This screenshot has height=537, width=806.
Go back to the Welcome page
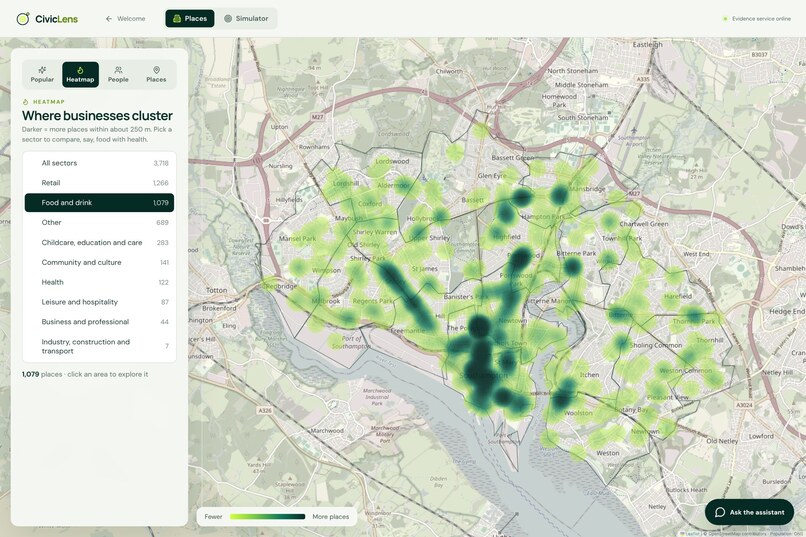click(125, 18)
